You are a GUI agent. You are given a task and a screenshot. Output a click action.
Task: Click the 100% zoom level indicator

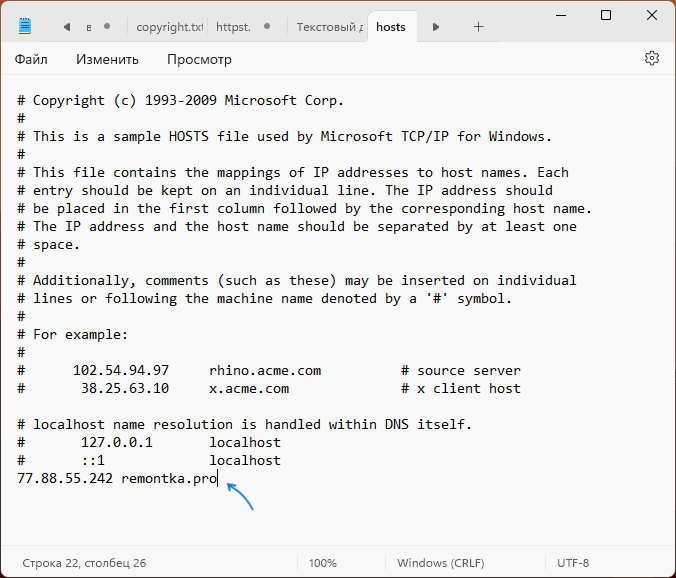pyautogui.click(x=322, y=563)
